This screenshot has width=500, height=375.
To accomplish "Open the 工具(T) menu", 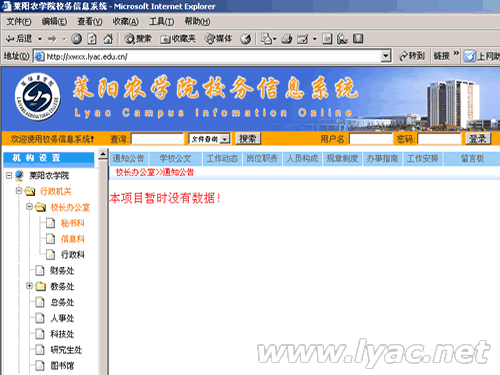I will point(161,22).
